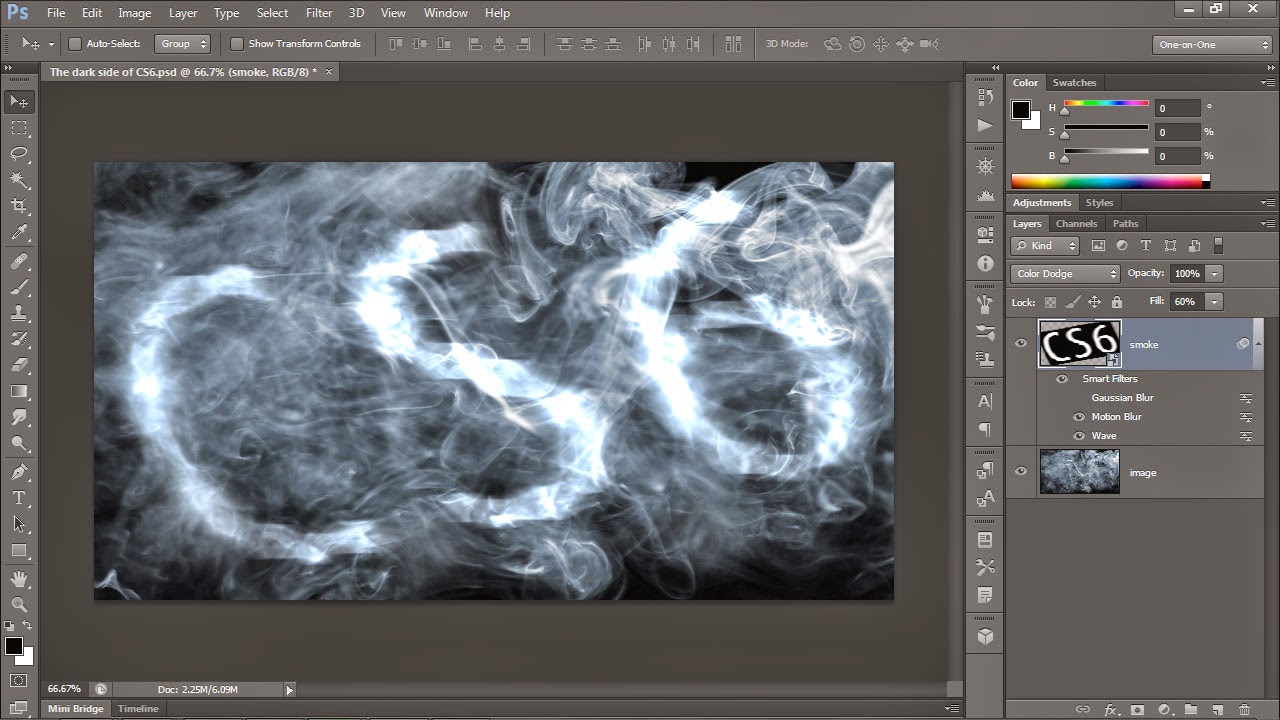Enable the Auto-Select checkbox
Image resolution: width=1280 pixels, height=720 pixels.
(x=74, y=44)
